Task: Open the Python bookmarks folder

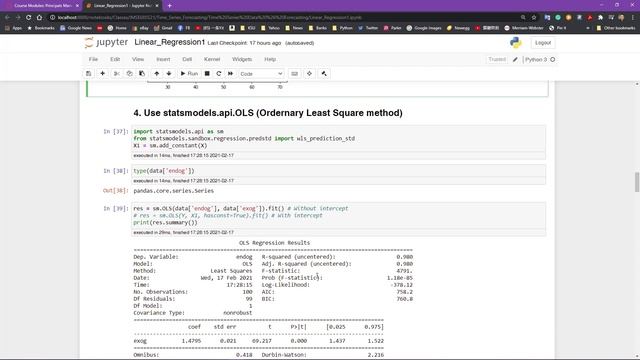Action: pos(342,28)
